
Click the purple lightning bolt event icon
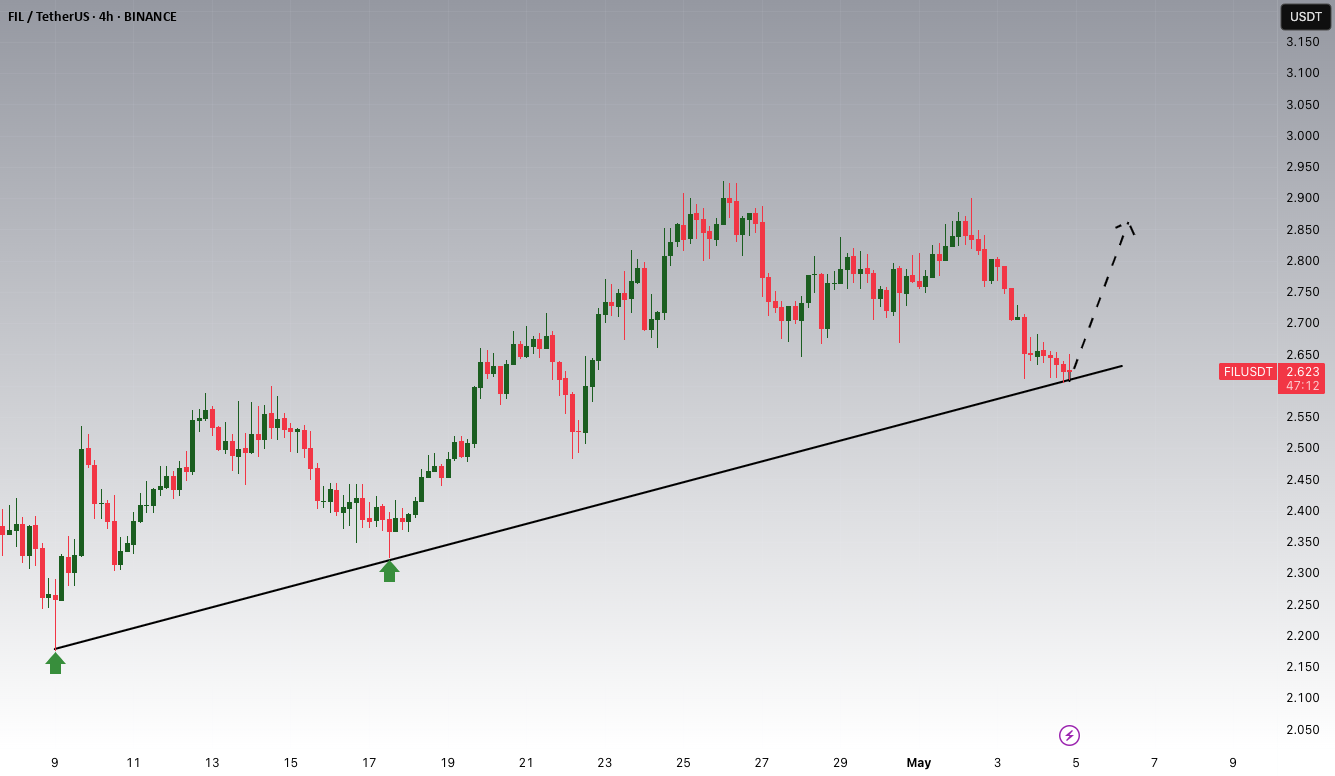(x=1069, y=736)
